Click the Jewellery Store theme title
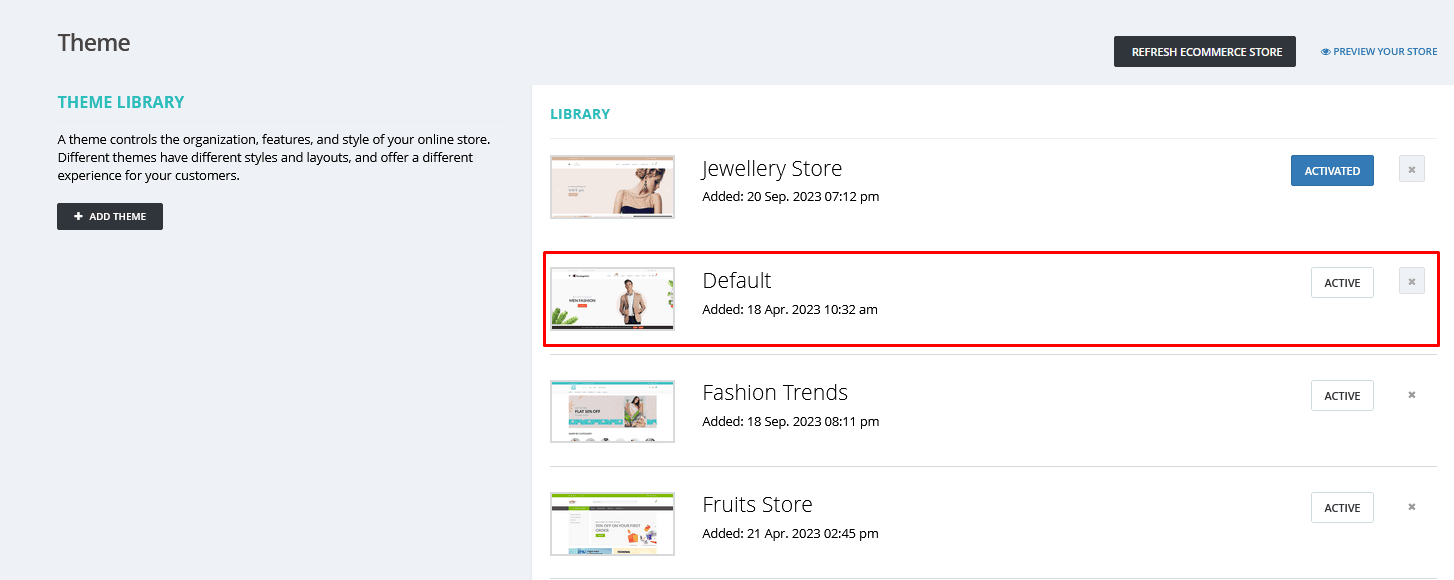 coord(771,168)
